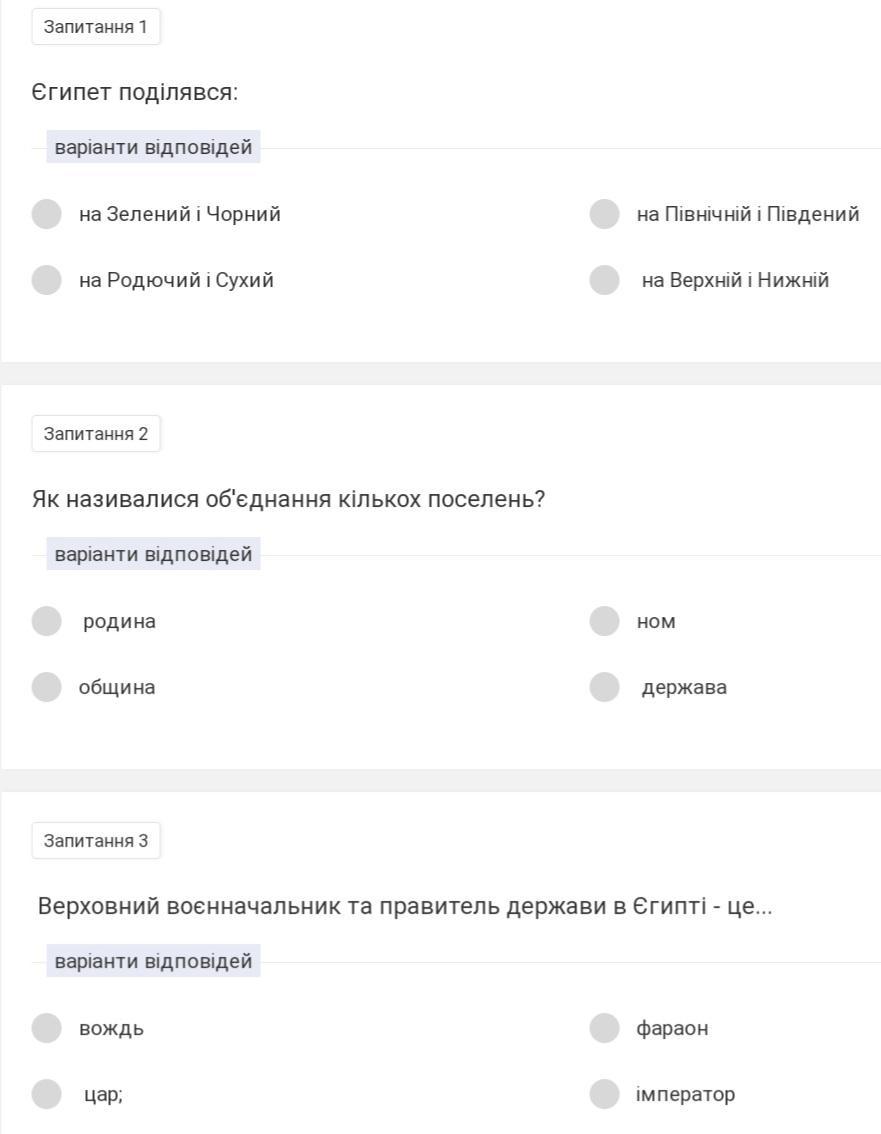Viewport: 881px width, 1134px height.
Task: Select radio option "на Зелений і Чорний"
Action: pos(46,214)
